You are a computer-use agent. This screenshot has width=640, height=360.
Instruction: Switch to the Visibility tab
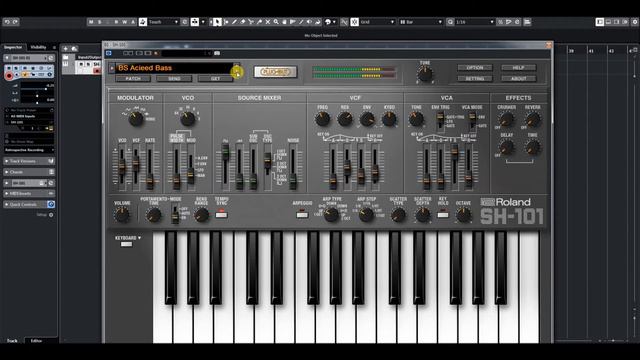tap(38, 47)
